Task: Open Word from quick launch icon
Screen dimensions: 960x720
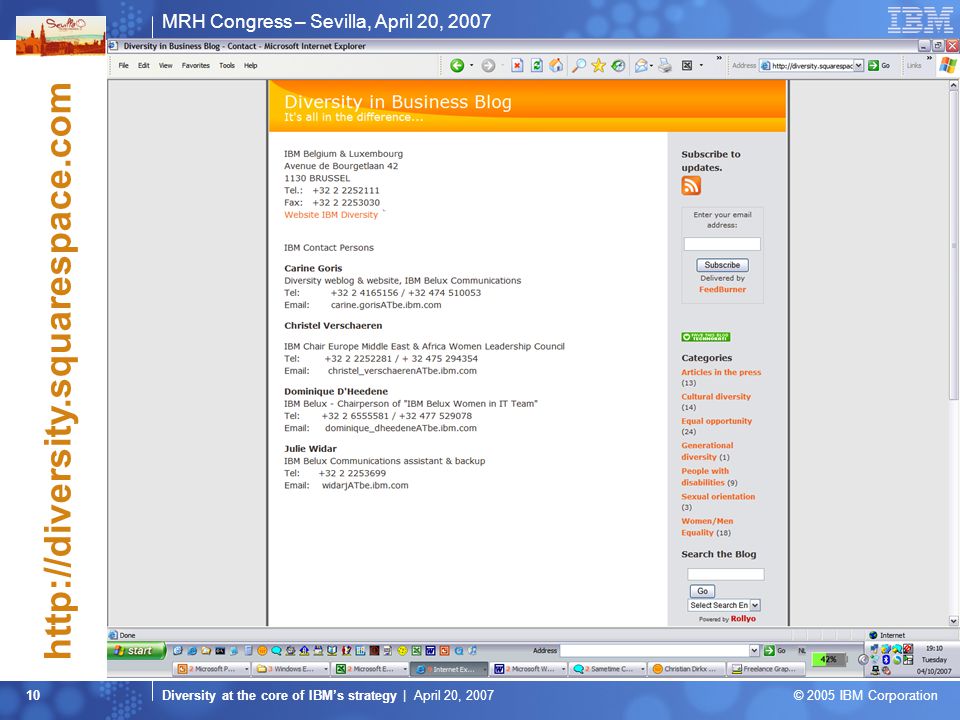Action: [x=430, y=651]
